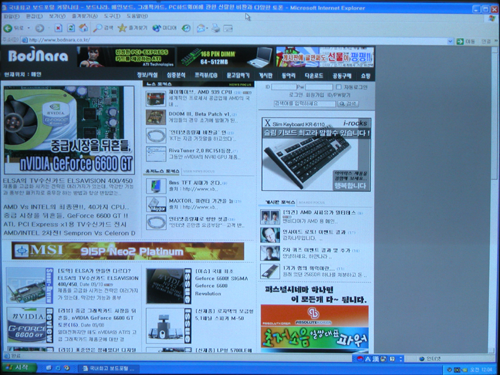The width and height of the screenshot is (500, 375).
Task: Click the green Go arrow beside the address bar
Action: (460, 41)
